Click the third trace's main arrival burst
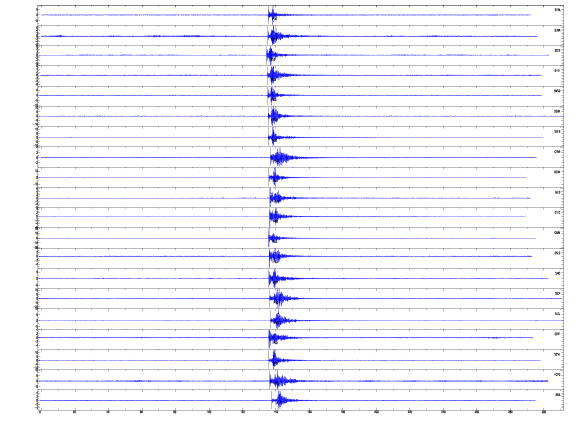Image resolution: width=580 pixels, height=440 pixels. pos(273,55)
